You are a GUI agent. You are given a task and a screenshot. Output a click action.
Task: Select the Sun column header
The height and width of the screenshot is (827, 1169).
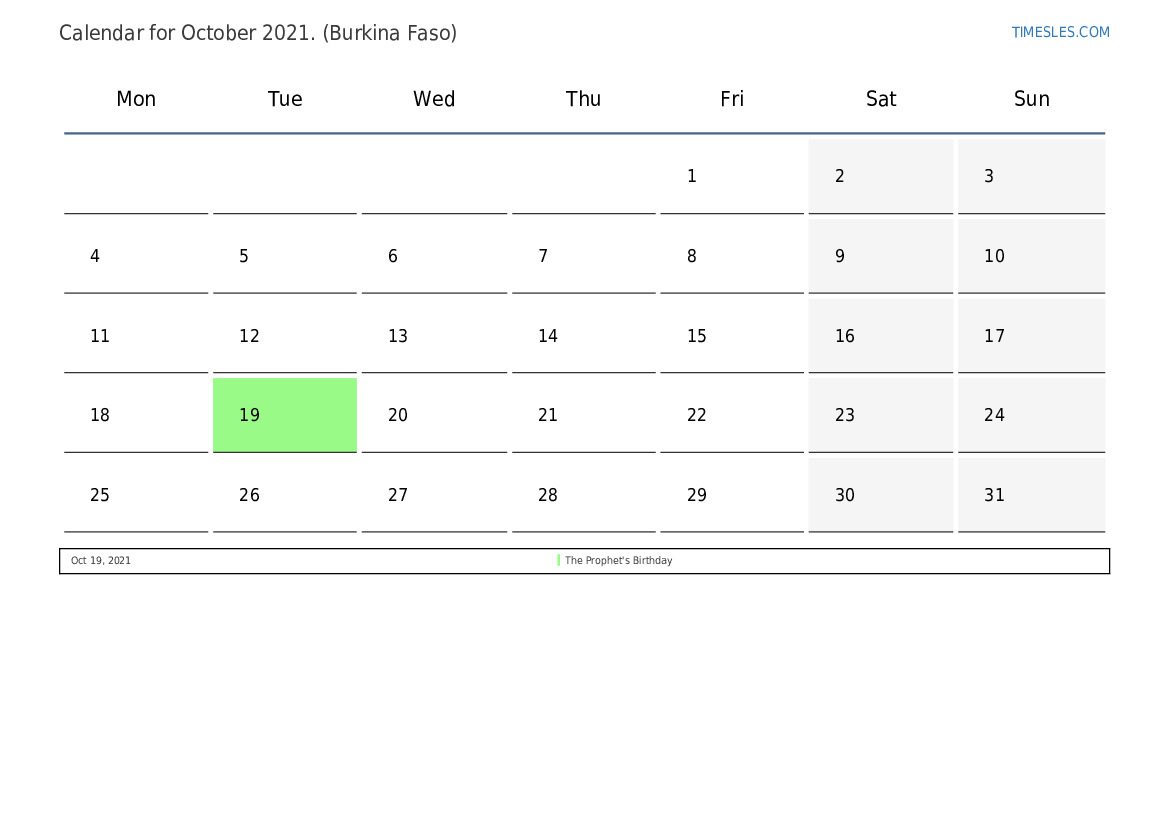point(1031,99)
